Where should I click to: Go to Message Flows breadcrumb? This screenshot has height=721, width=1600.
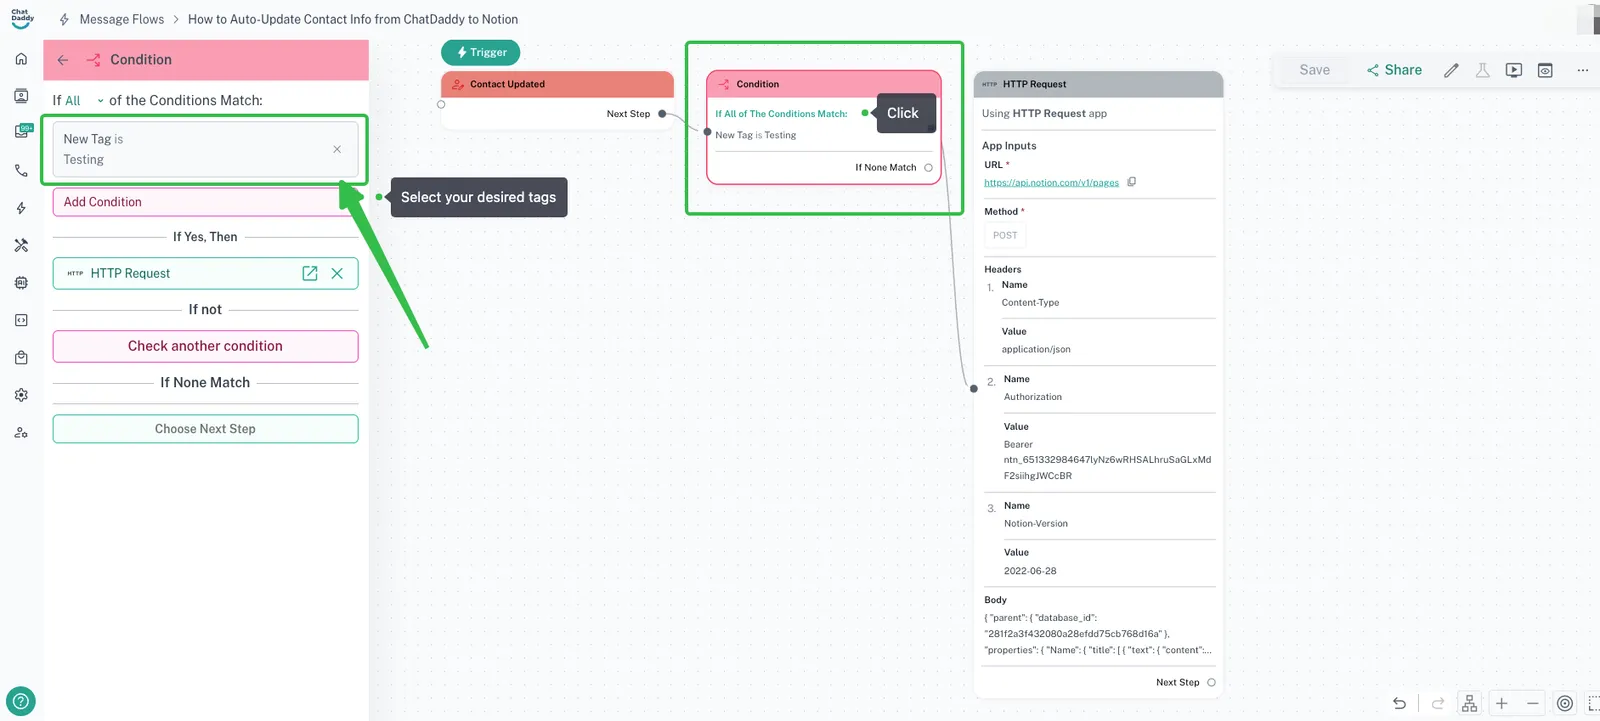coord(121,19)
